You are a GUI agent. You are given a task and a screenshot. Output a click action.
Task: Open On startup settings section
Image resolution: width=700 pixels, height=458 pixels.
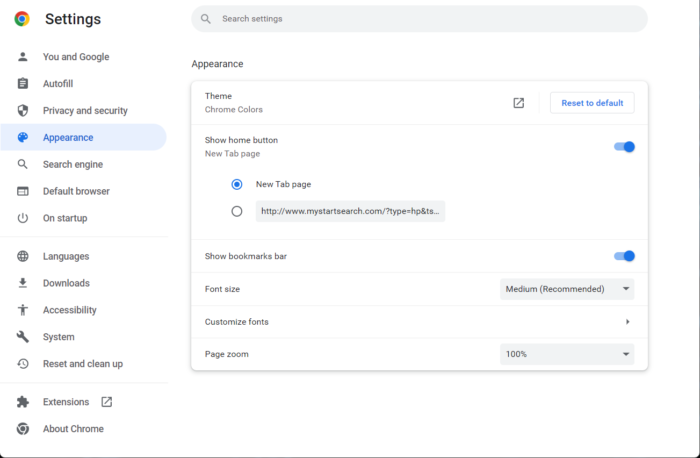[65, 218]
